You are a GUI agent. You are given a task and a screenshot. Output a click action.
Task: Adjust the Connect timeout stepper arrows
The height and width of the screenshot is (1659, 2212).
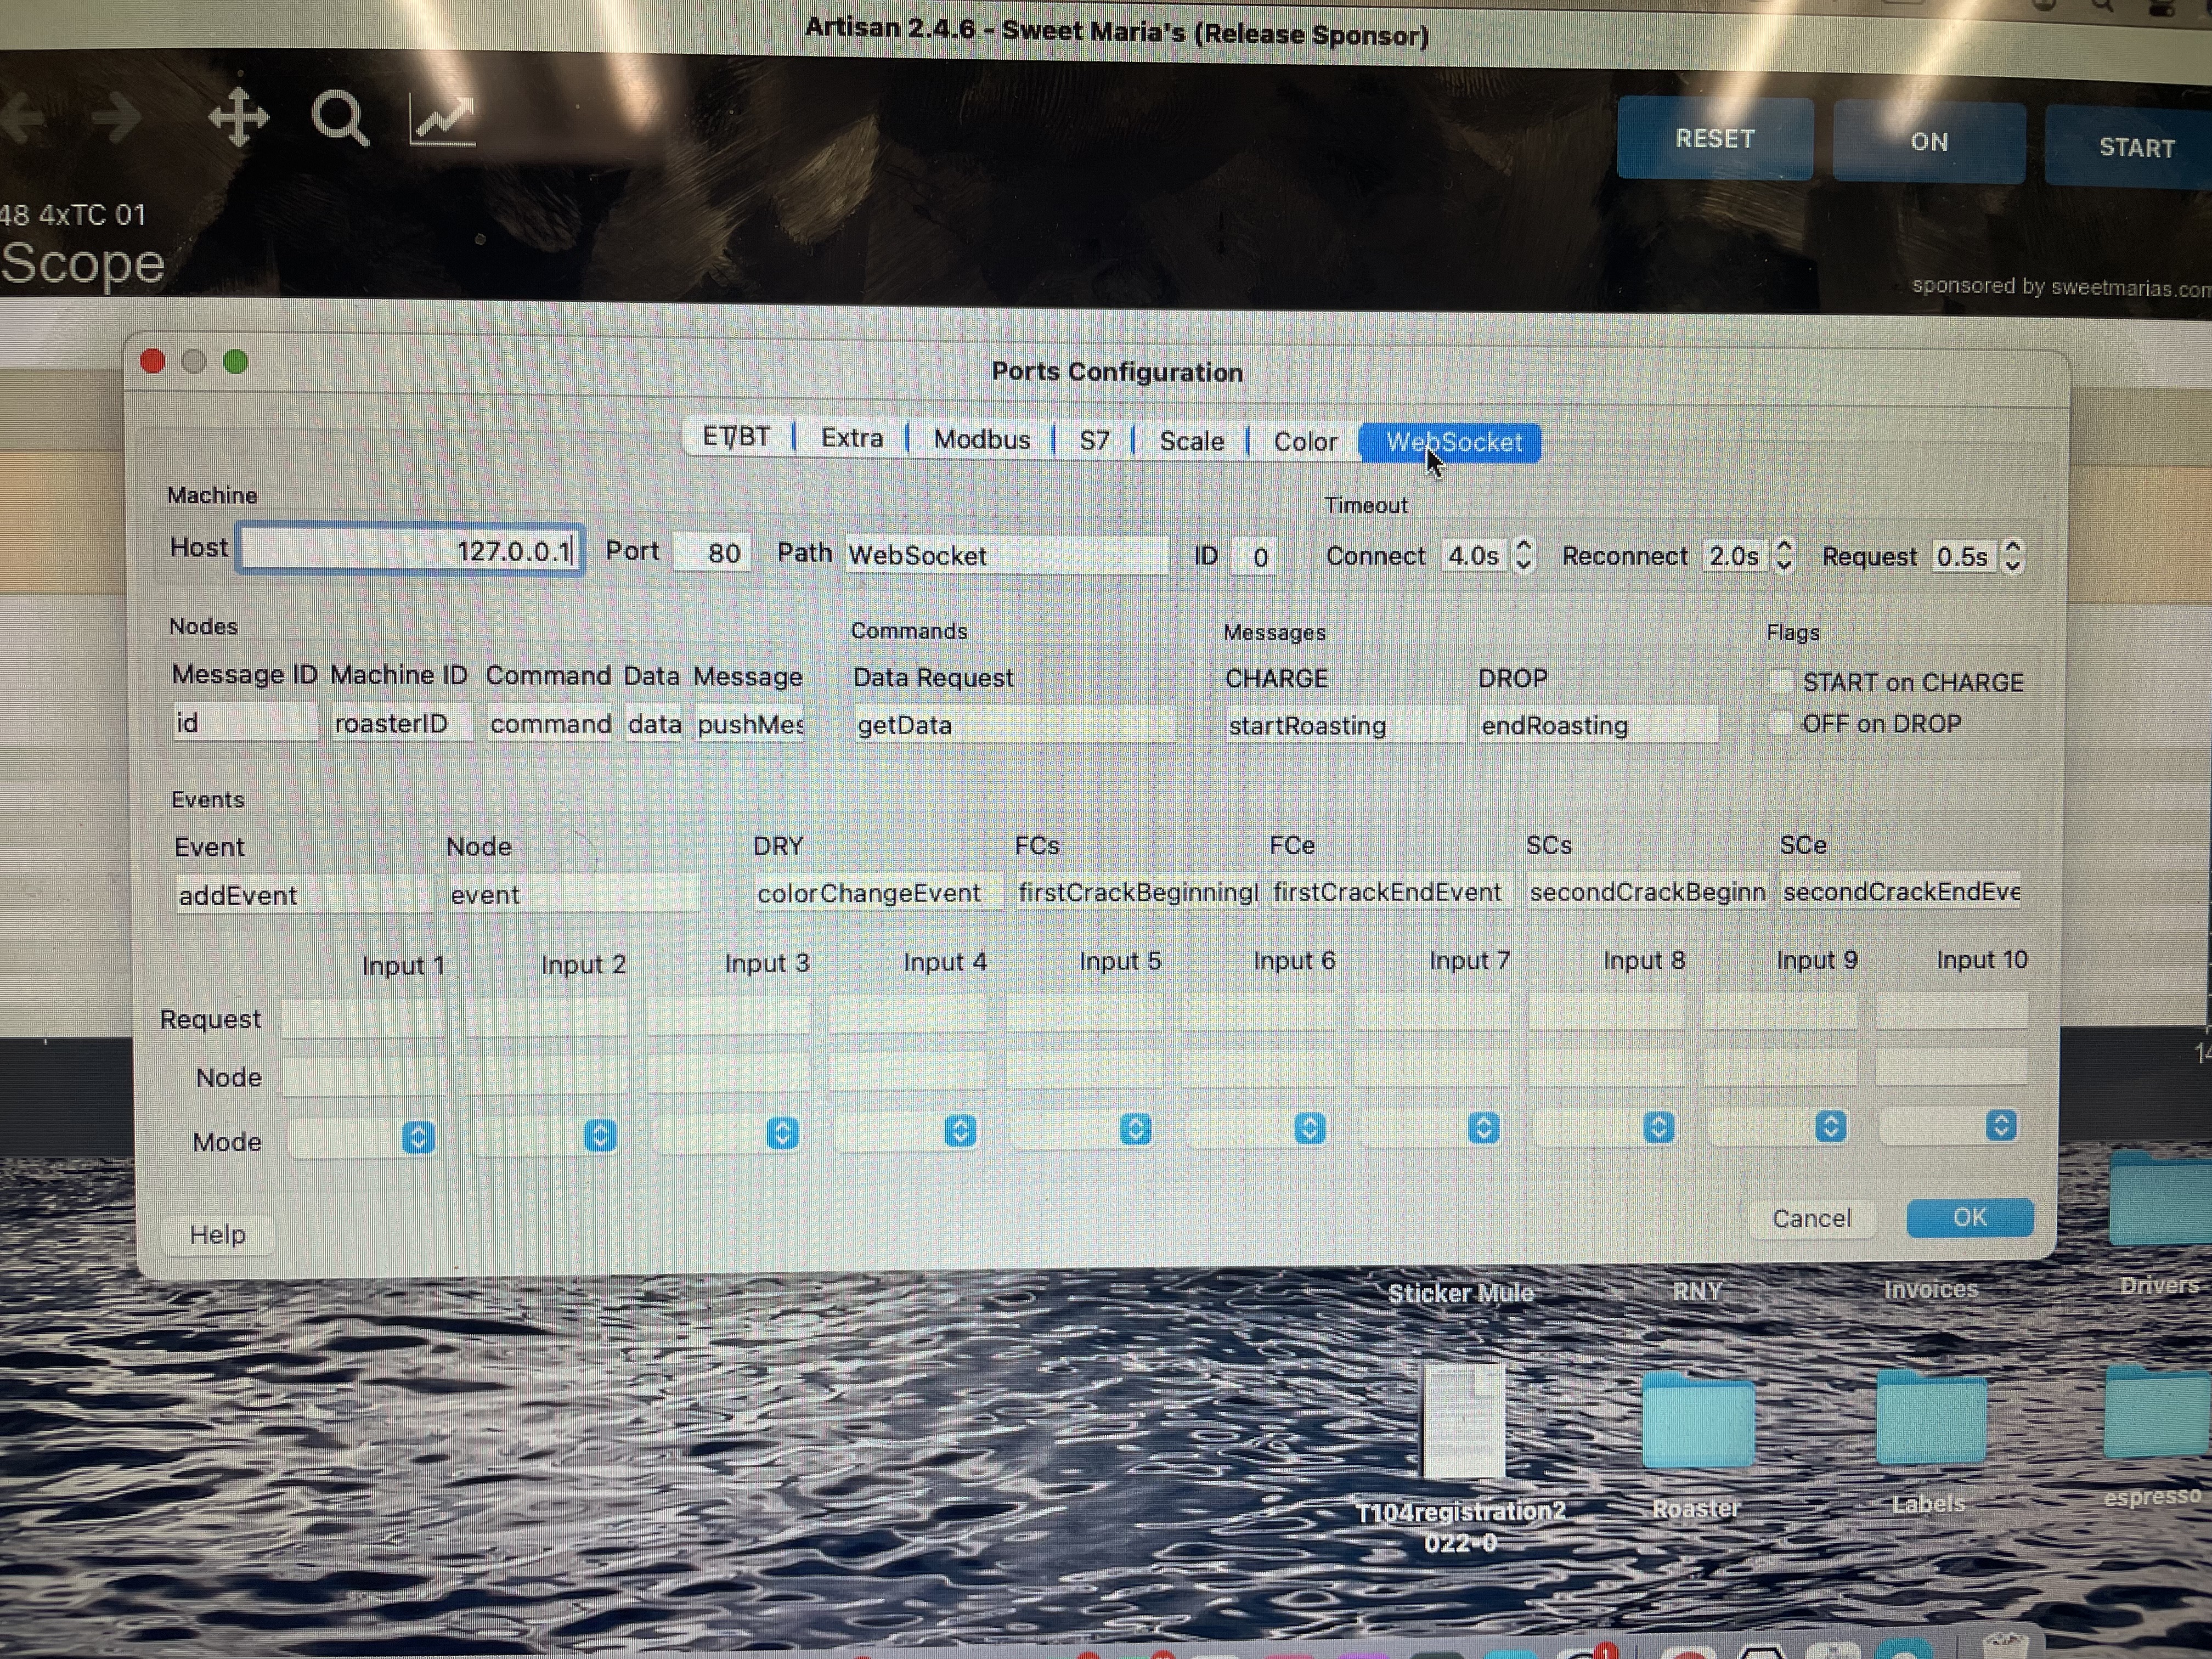1523,554
